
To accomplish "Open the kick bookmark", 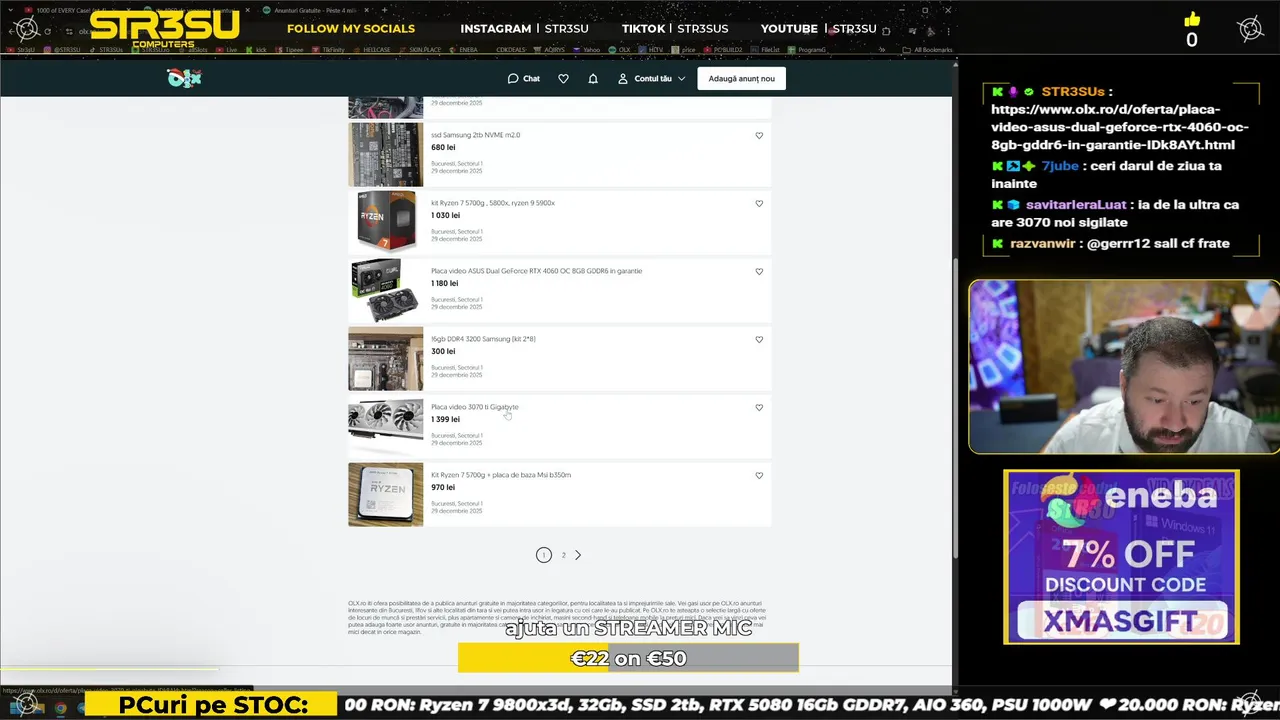I will tap(256, 49).
